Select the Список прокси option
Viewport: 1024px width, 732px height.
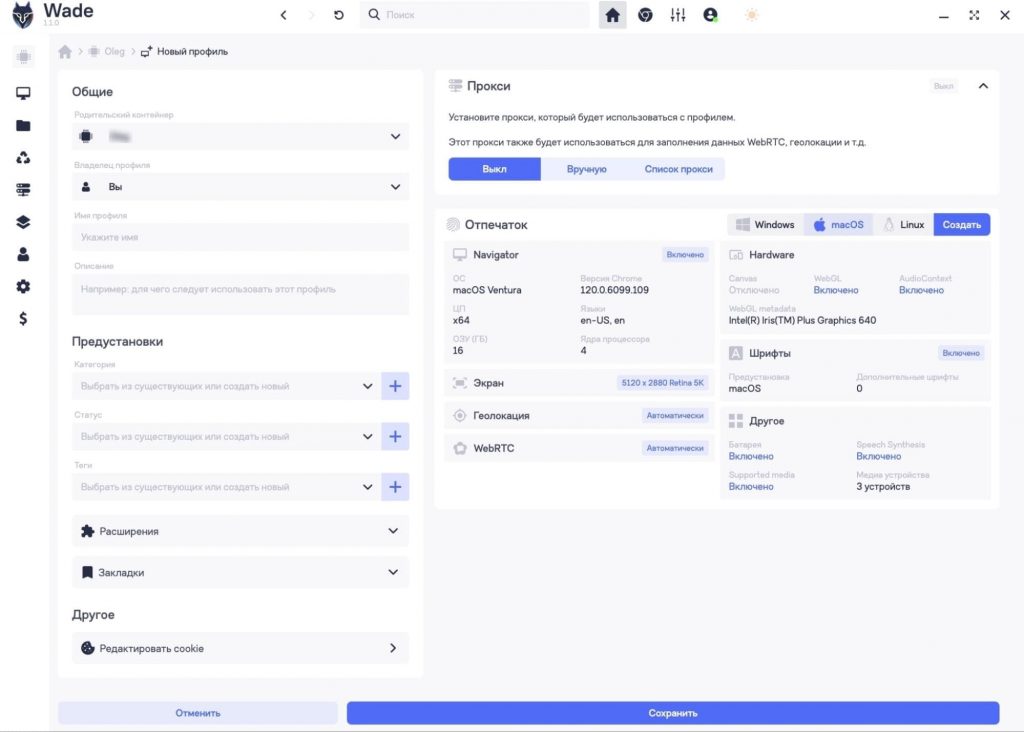(x=679, y=169)
